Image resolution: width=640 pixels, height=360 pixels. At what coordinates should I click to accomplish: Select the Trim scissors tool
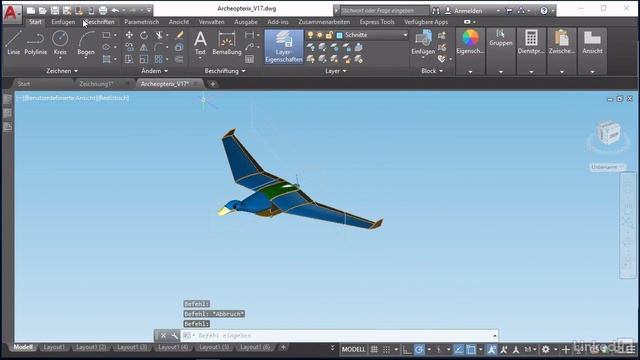pos(159,35)
